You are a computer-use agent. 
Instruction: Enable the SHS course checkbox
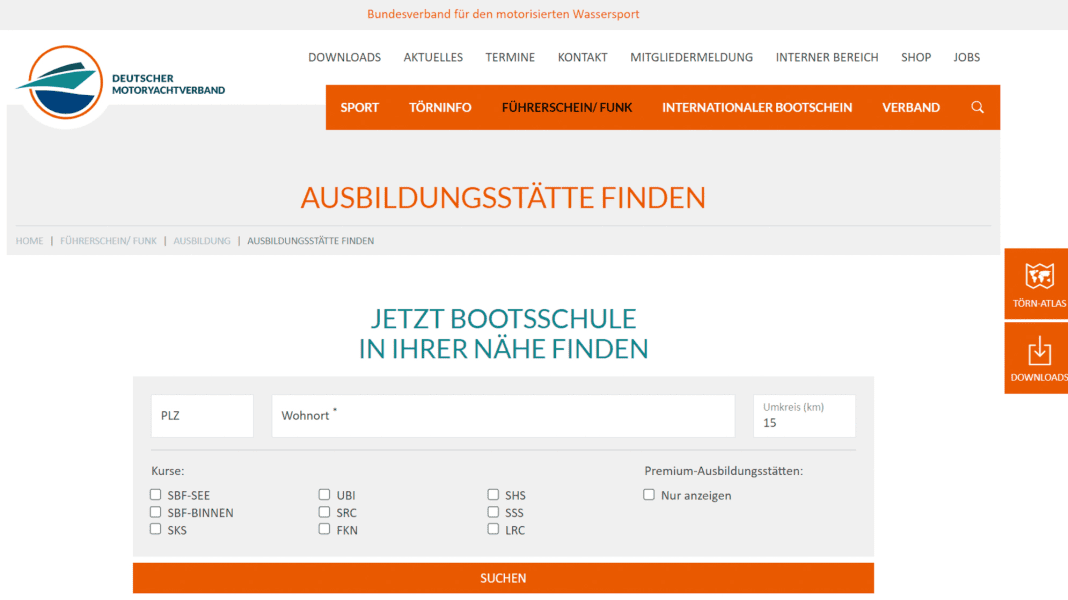(x=493, y=494)
